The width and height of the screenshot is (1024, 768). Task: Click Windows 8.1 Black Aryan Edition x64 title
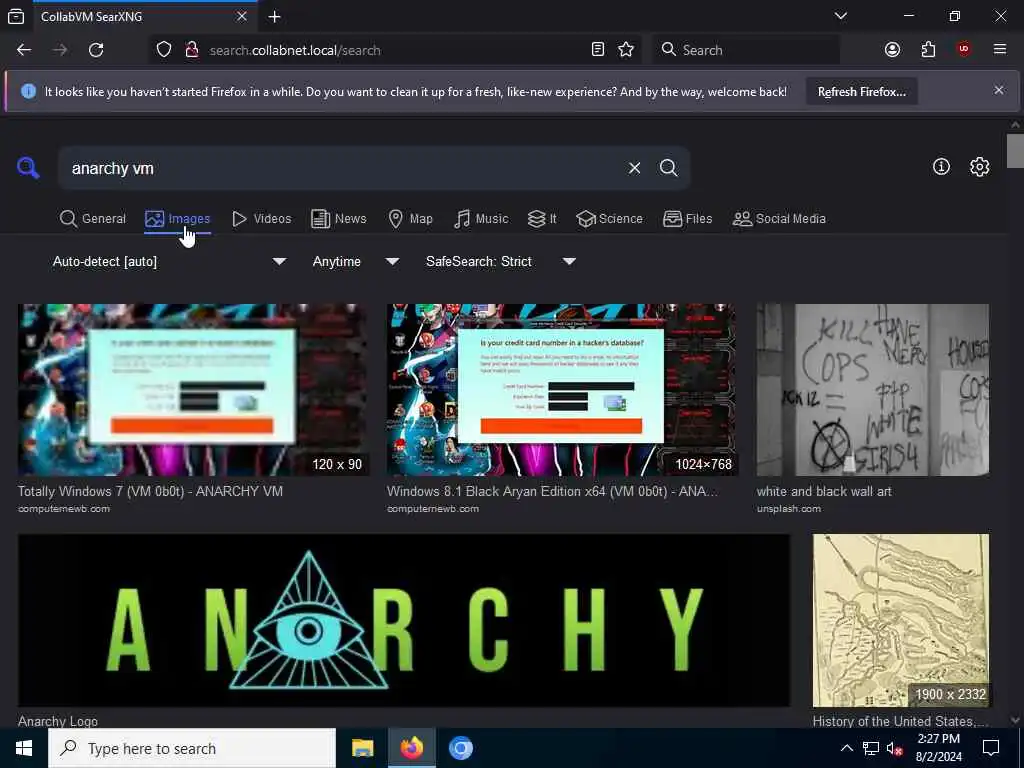pyautogui.click(x=552, y=491)
